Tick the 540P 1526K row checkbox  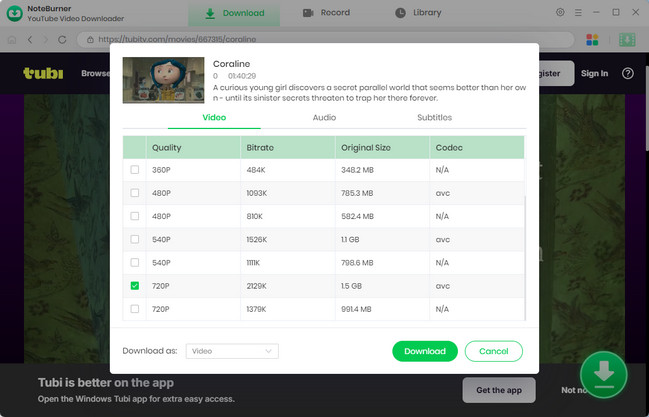click(x=135, y=240)
